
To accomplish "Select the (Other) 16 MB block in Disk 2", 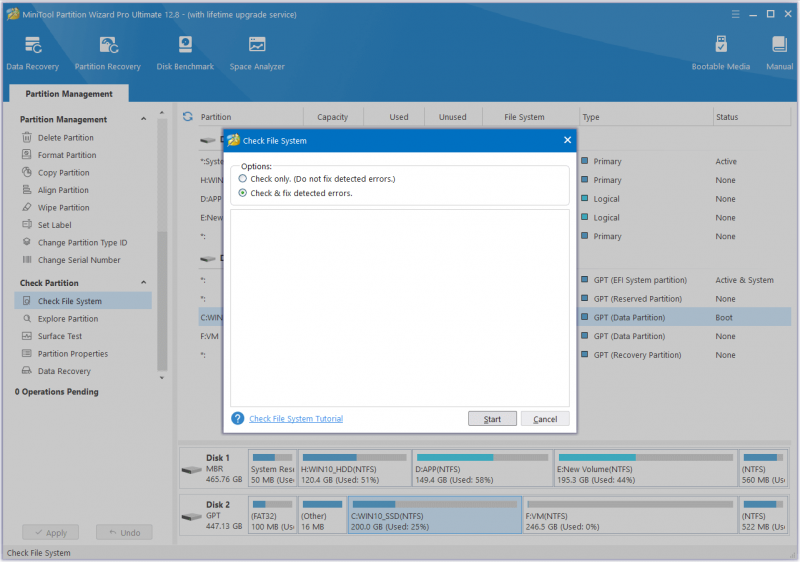I will coord(322,516).
